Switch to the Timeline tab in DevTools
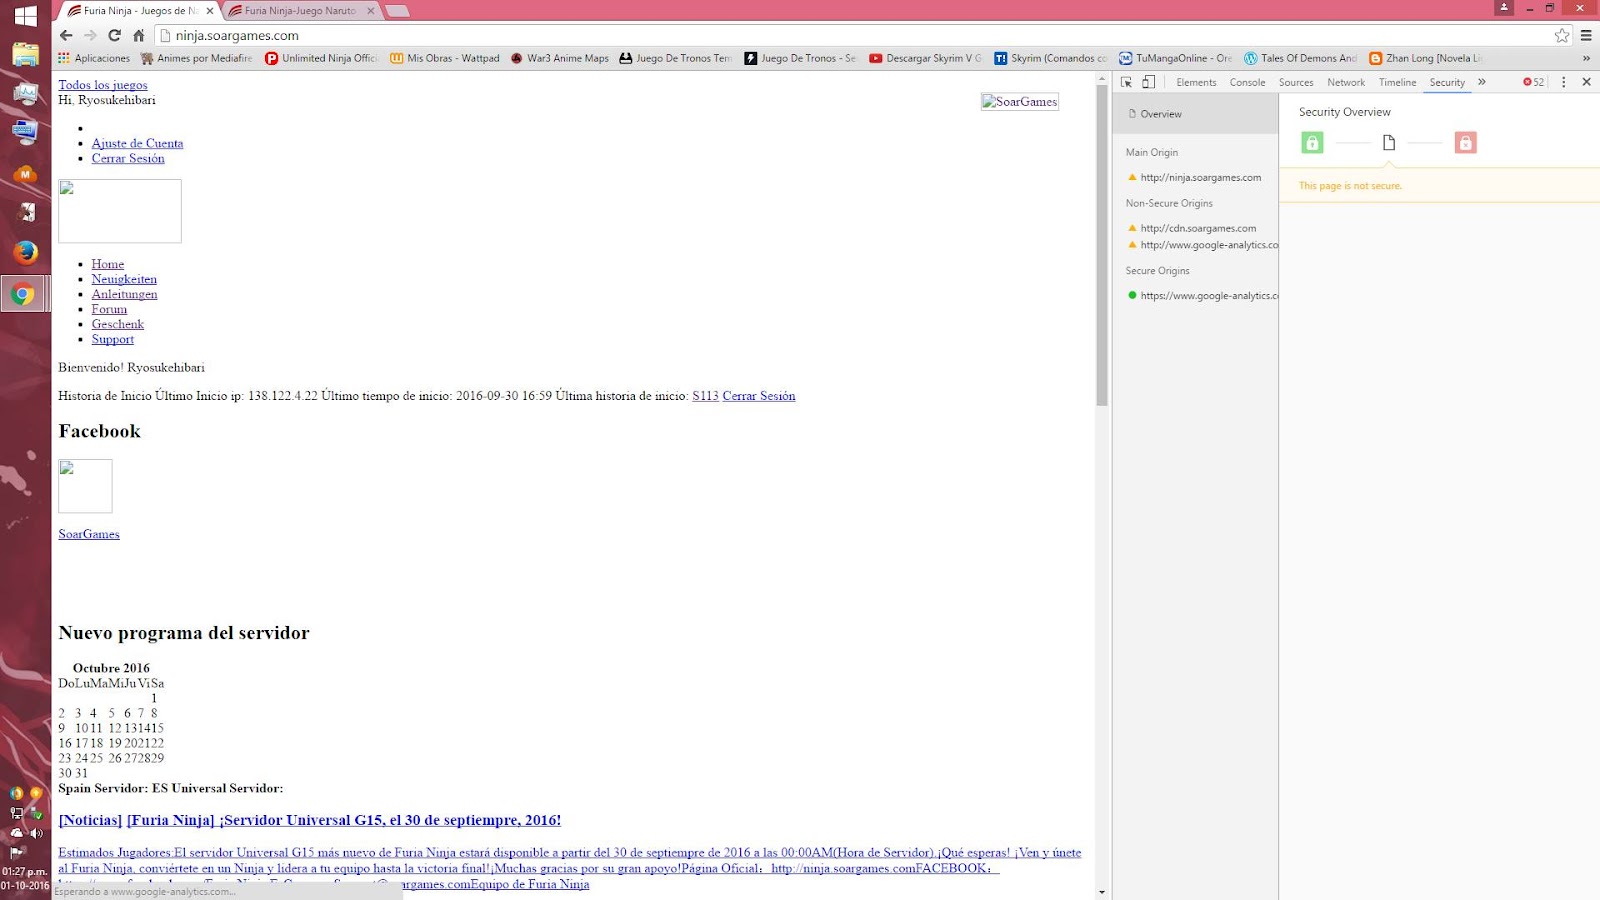This screenshot has width=1600, height=900. point(1397,82)
